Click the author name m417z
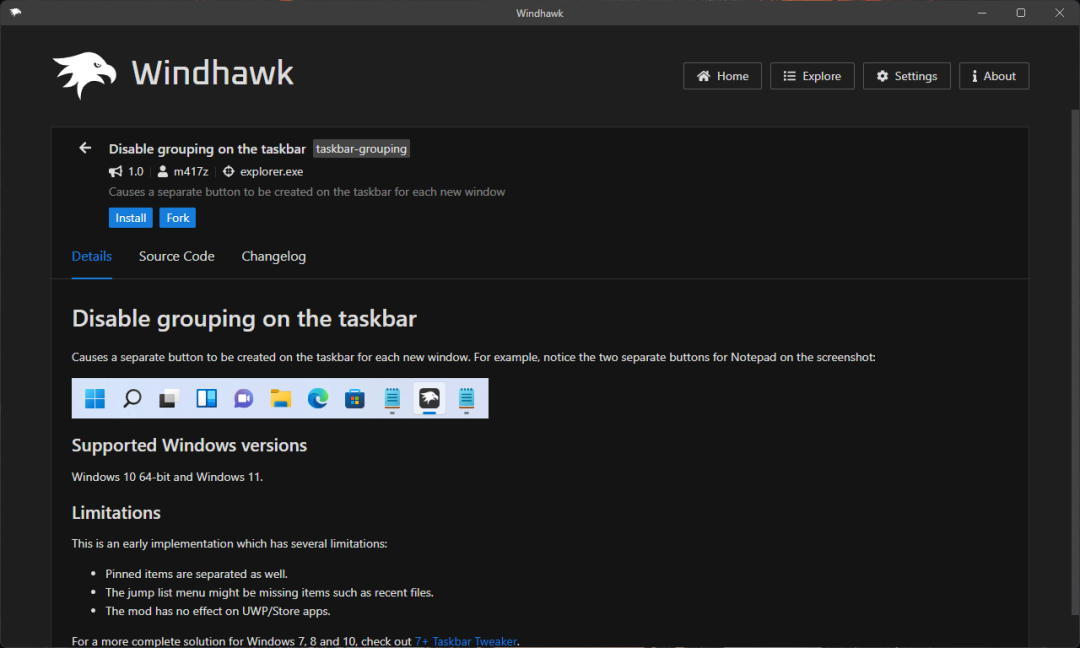 191,171
